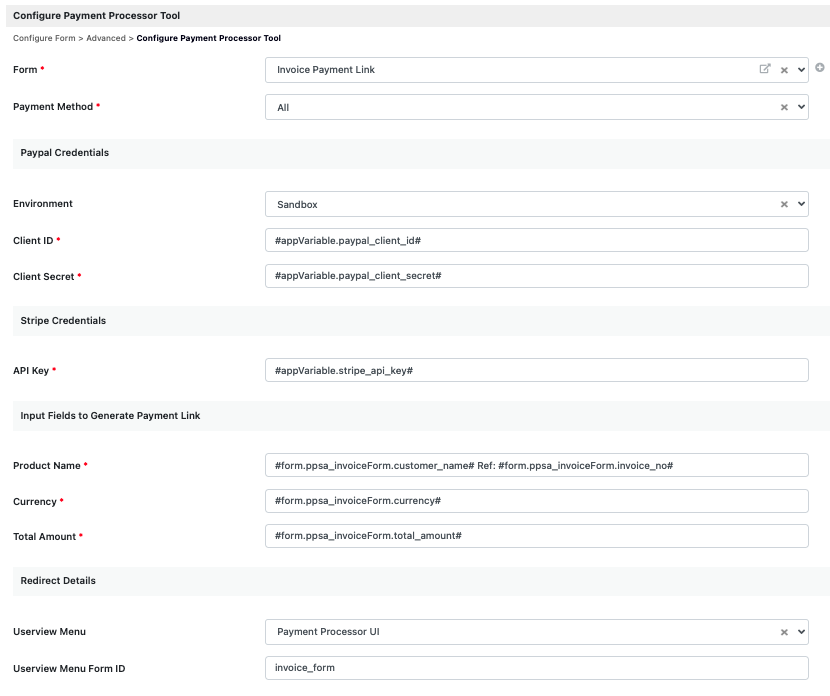This screenshot has width=830, height=696.
Task: Clear the Sandbox Environment selection with the X
Action: click(x=784, y=204)
